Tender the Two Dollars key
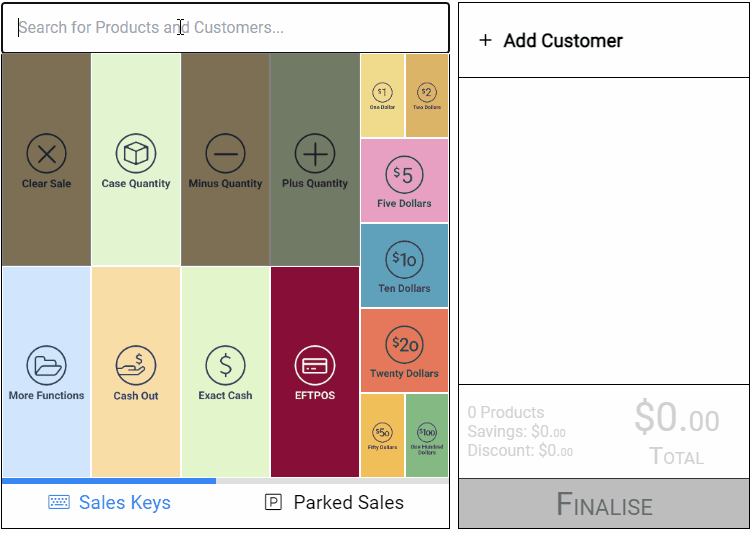 pyautogui.click(x=427, y=96)
